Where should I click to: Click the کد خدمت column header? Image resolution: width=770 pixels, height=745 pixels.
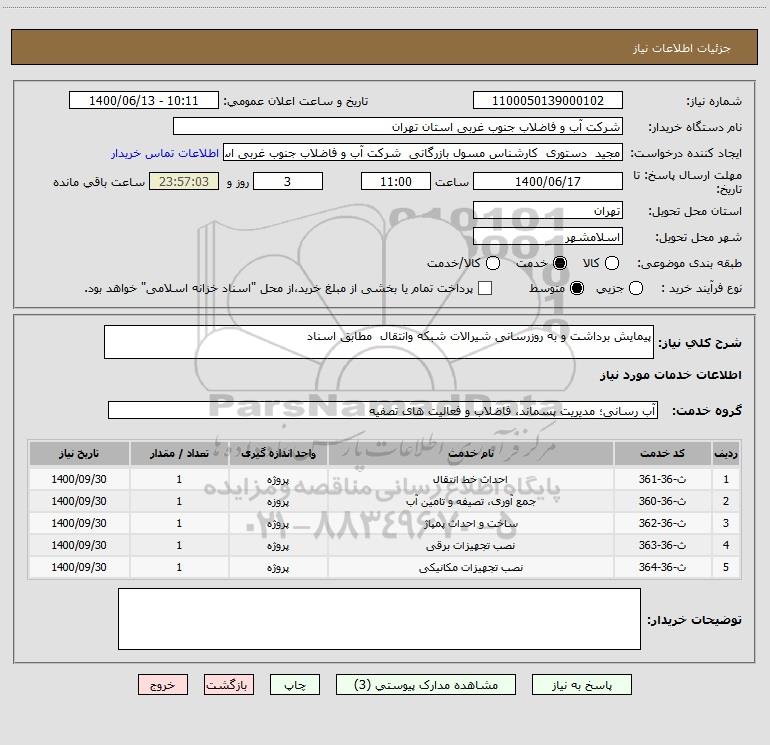tap(662, 453)
